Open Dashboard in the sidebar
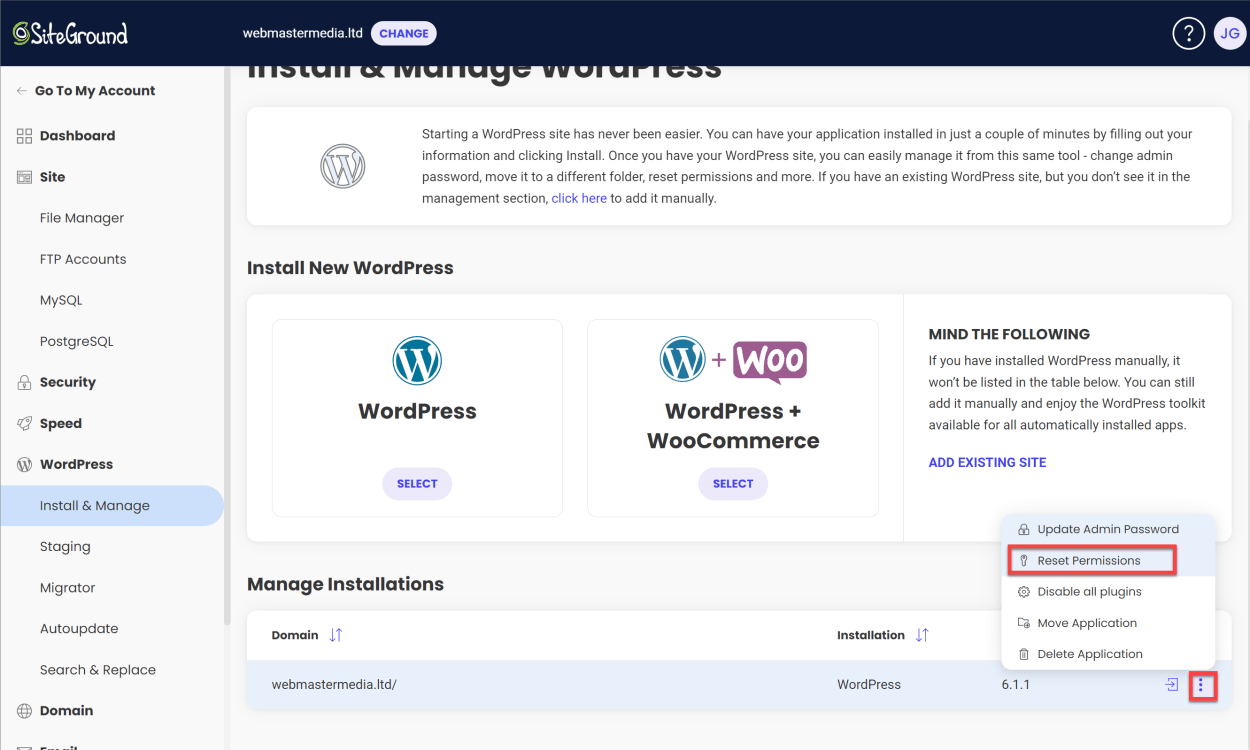Viewport: 1250px width, 750px height. (77, 136)
